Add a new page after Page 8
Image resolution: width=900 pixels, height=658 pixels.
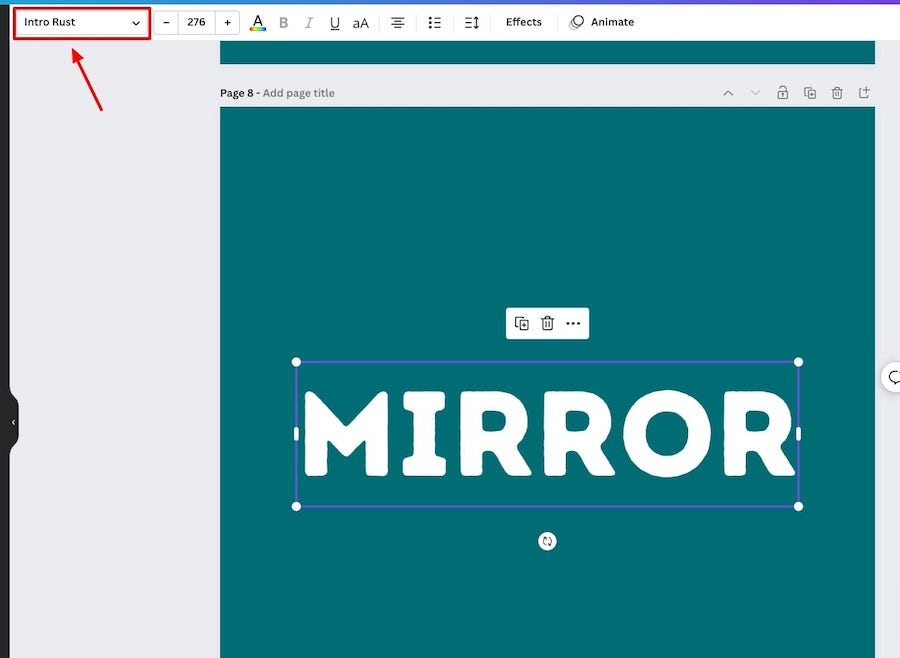(864, 92)
